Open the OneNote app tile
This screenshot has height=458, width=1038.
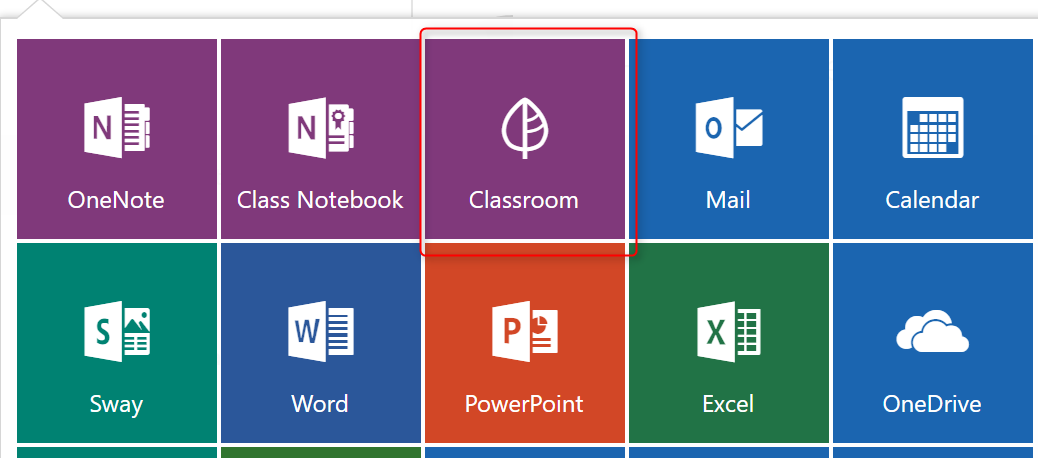tap(117, 139)
